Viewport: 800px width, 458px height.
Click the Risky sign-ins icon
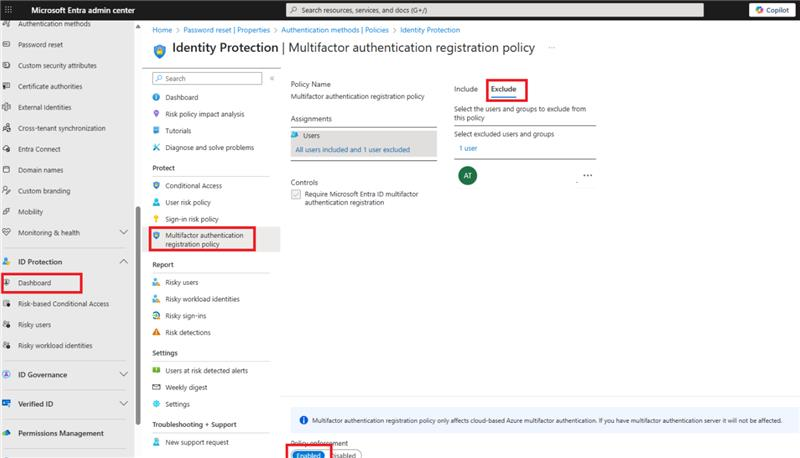coord(156,316)
